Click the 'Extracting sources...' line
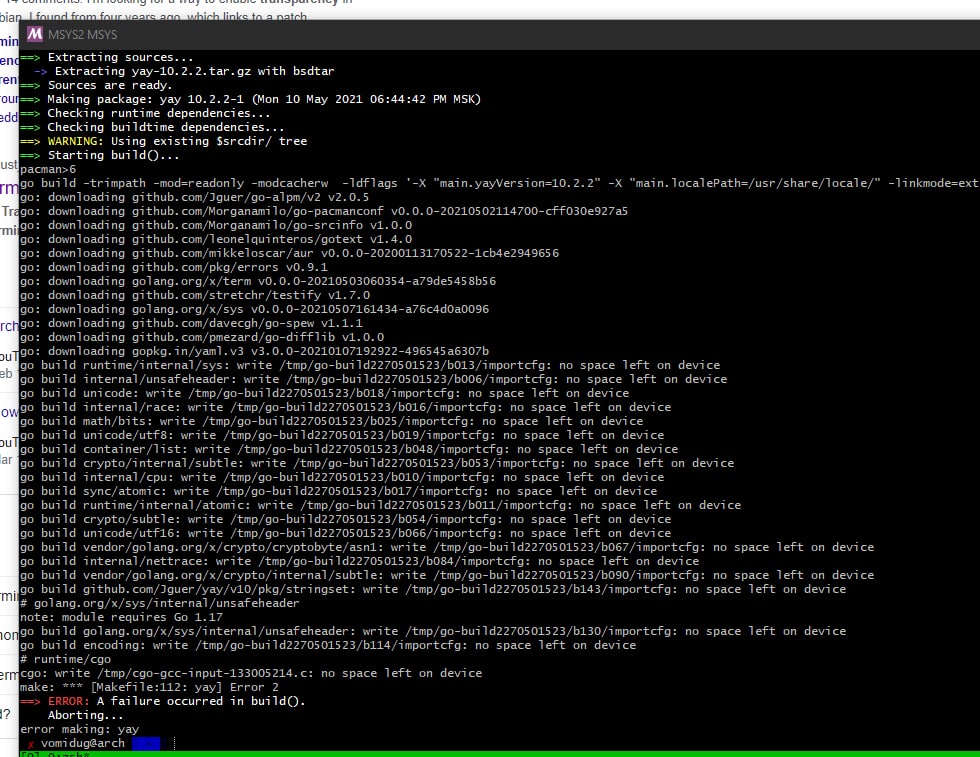The height and width of the screenshot is (757, 980). click(106, 58)
